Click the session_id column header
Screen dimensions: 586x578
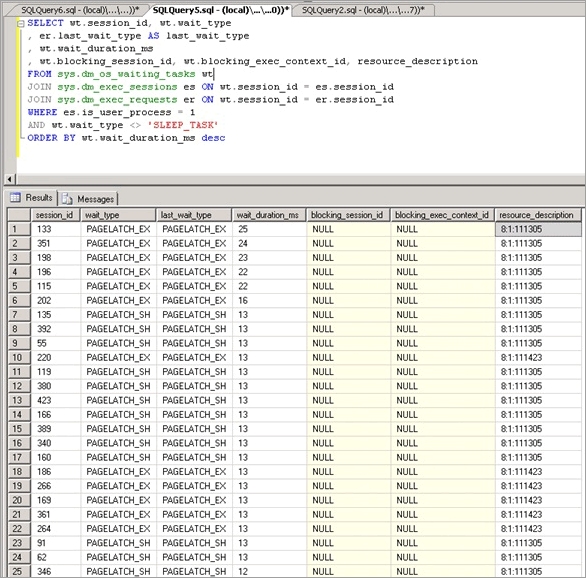(55, 215)
